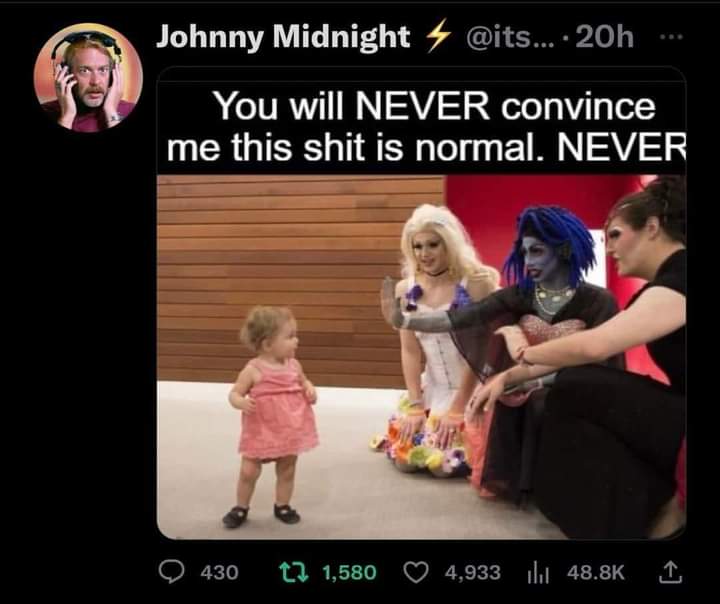Screen dimensions: 720x604
Task: Click the 48.8K views count
Action: [596, 573]
